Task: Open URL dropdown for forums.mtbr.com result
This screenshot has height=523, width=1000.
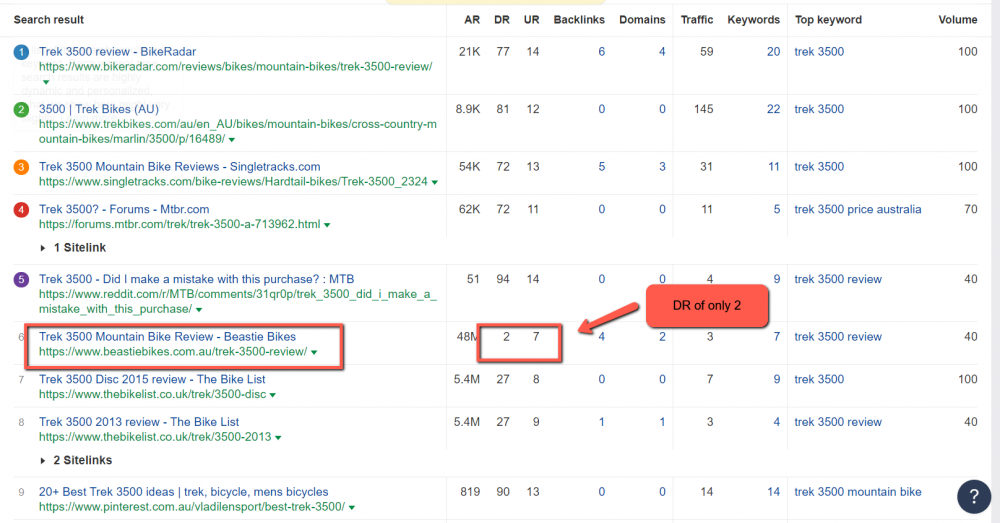Action: click(x=327, y=225)
